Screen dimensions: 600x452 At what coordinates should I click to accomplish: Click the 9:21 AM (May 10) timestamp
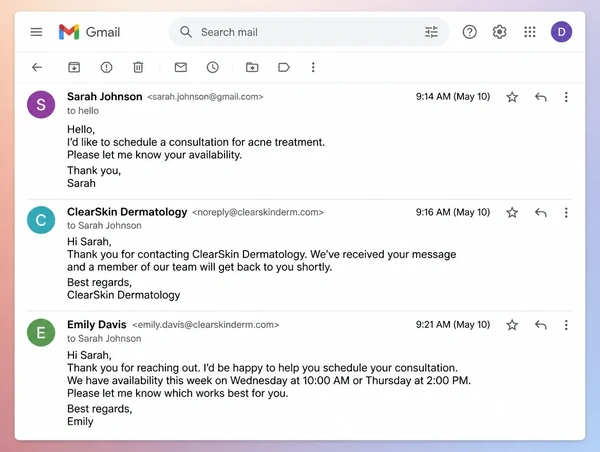453,325
